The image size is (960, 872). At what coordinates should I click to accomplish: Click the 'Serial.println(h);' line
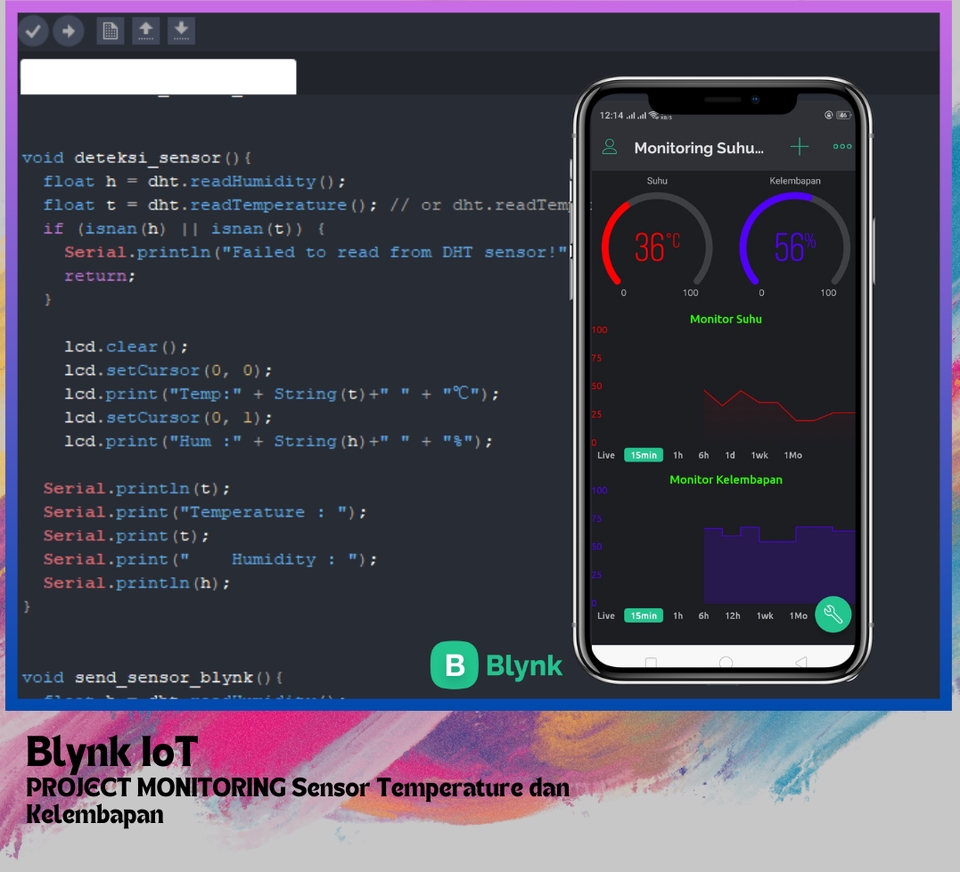(137, 583)
